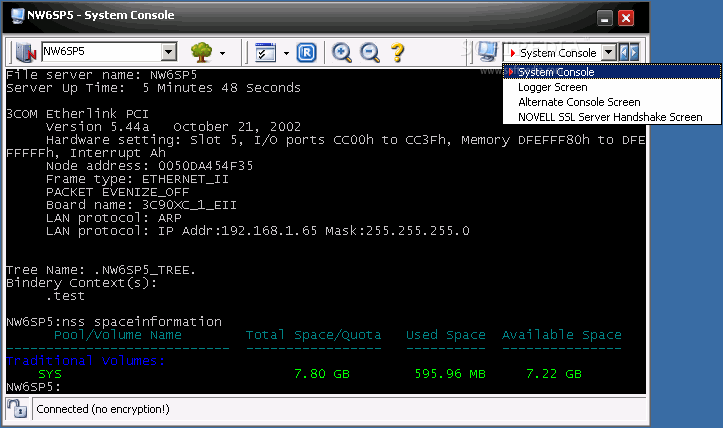Click the 'Version 5.44a' line
723x428 pixels.
point(173,126)
